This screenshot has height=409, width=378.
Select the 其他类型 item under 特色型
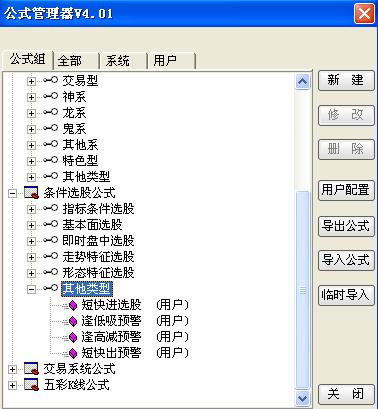point(86,177)
